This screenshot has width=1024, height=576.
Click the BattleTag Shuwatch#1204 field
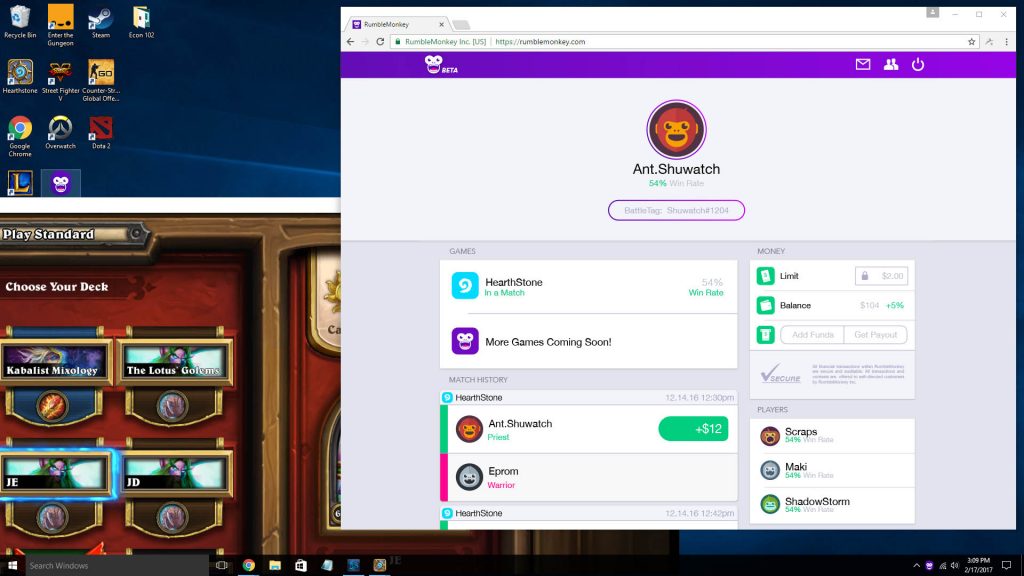point(676,210)
